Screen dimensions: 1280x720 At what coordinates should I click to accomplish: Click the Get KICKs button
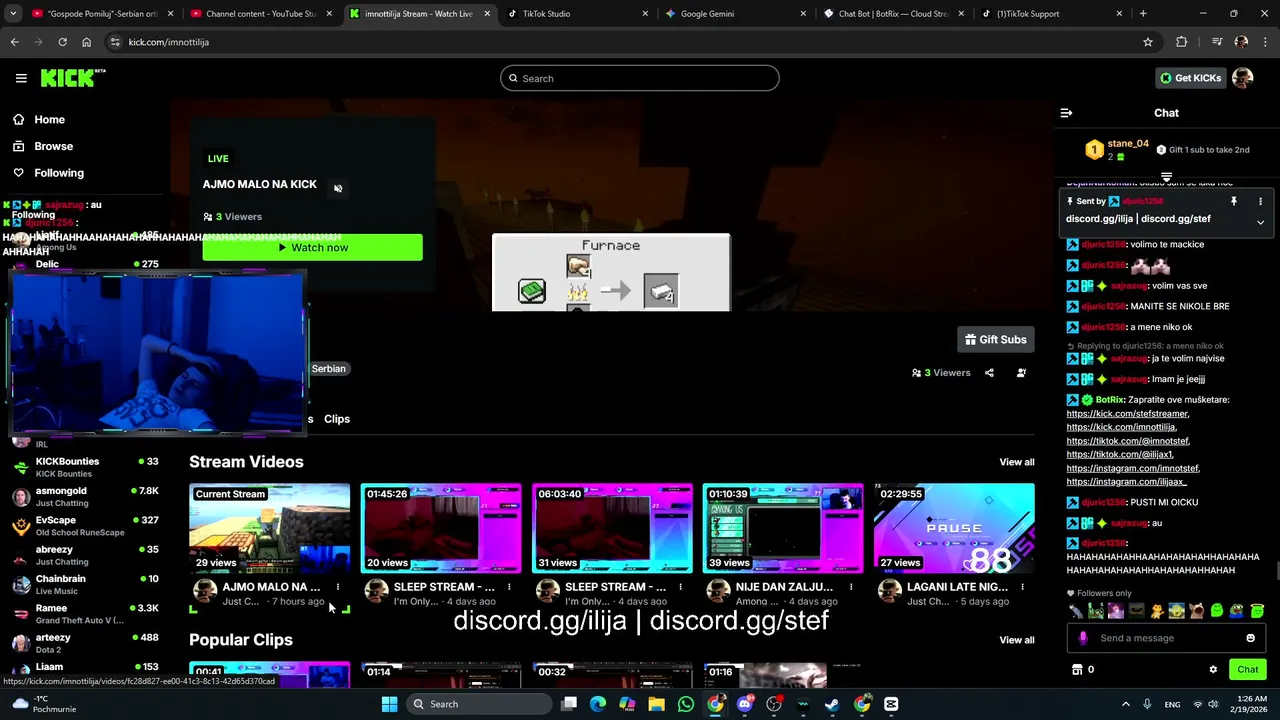coord(1190,78)
